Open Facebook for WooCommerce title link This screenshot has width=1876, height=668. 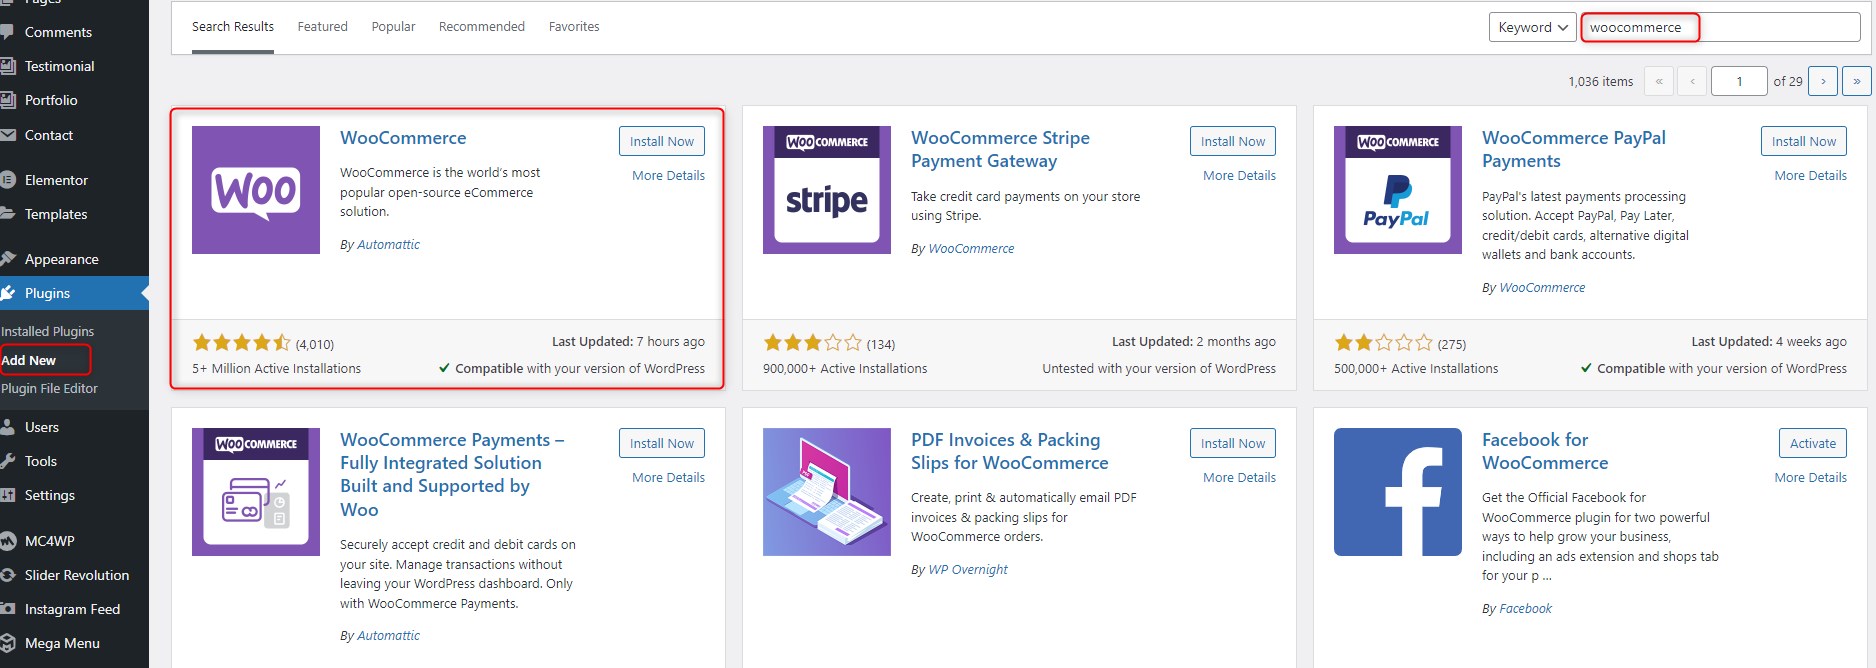tap(1545, 451)
